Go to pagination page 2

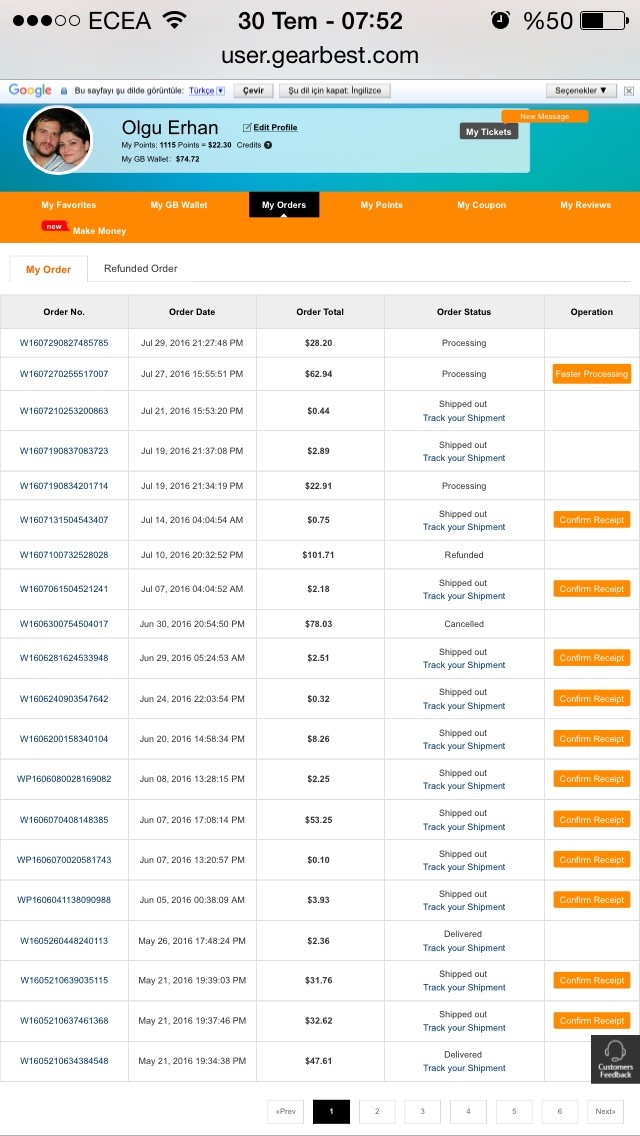(x=377, y=1111)
